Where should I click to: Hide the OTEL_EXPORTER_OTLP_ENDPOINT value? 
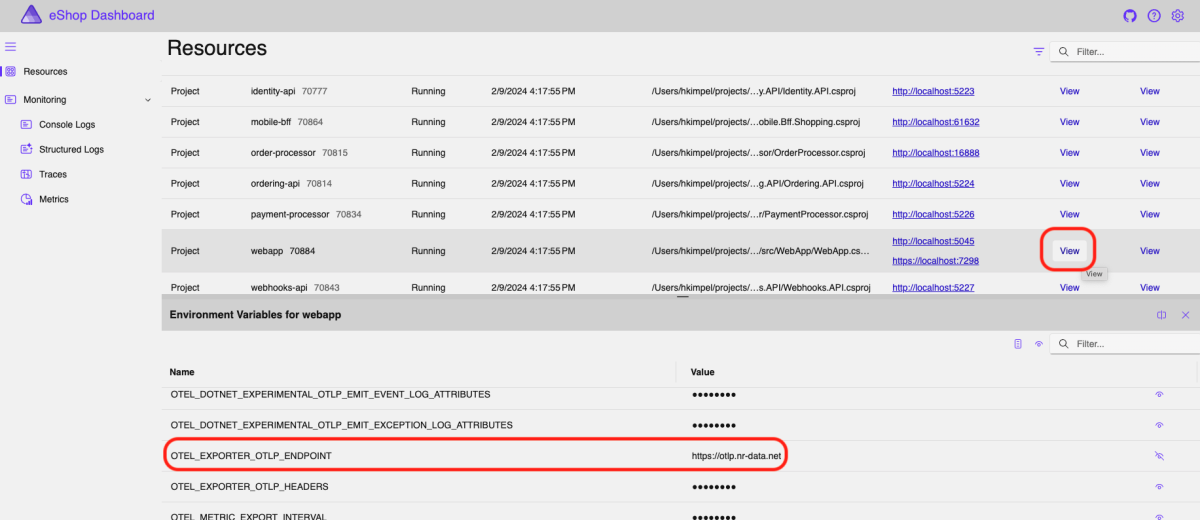pos(1159,456)
